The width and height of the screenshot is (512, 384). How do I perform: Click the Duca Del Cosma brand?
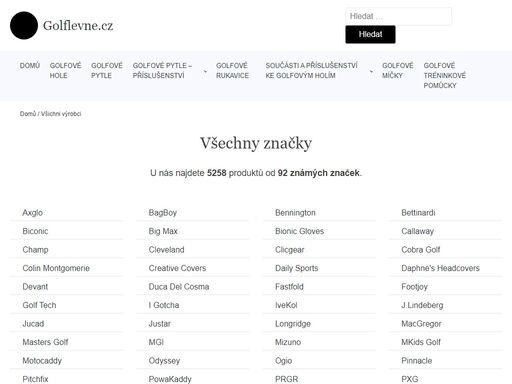[x=179, y=287]
